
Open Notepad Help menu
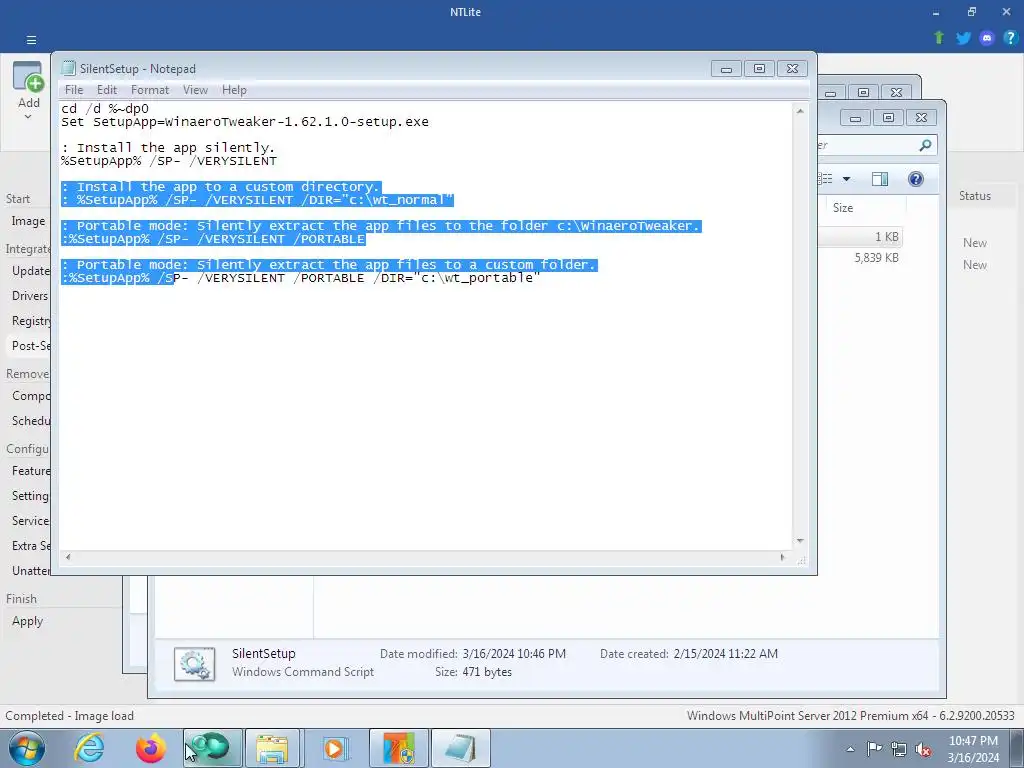[x=234, y=90]
